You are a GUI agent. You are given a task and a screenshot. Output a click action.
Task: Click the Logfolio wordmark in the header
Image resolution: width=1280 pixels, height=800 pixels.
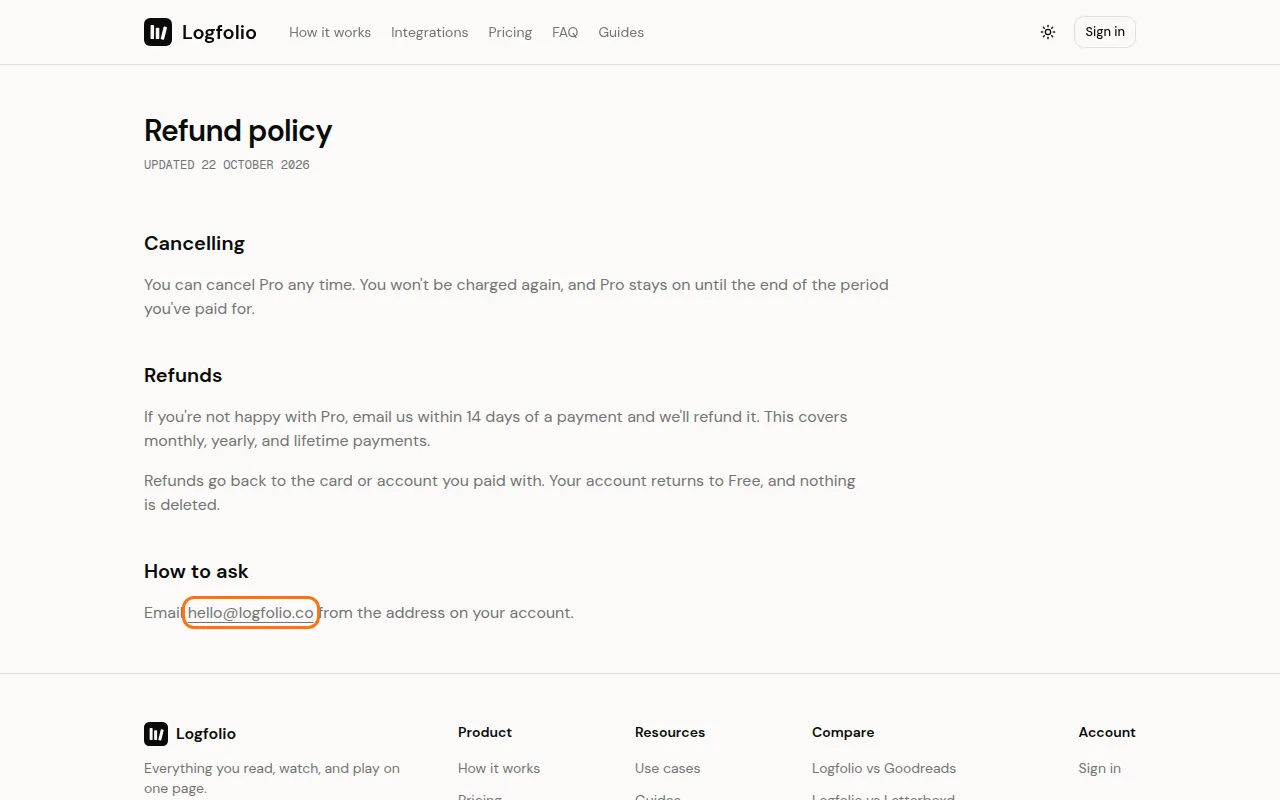click(x=219, y=32)
